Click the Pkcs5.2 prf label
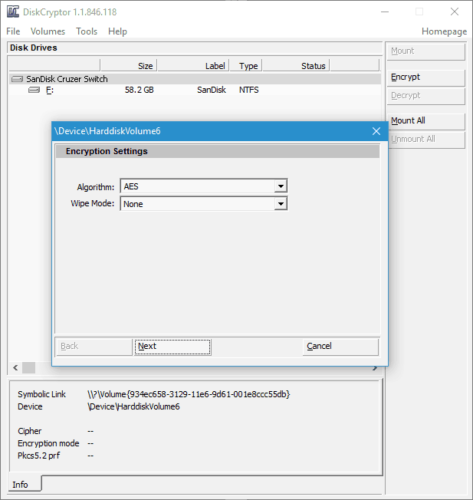The image size is (473, 500). [x=39, y=456]
